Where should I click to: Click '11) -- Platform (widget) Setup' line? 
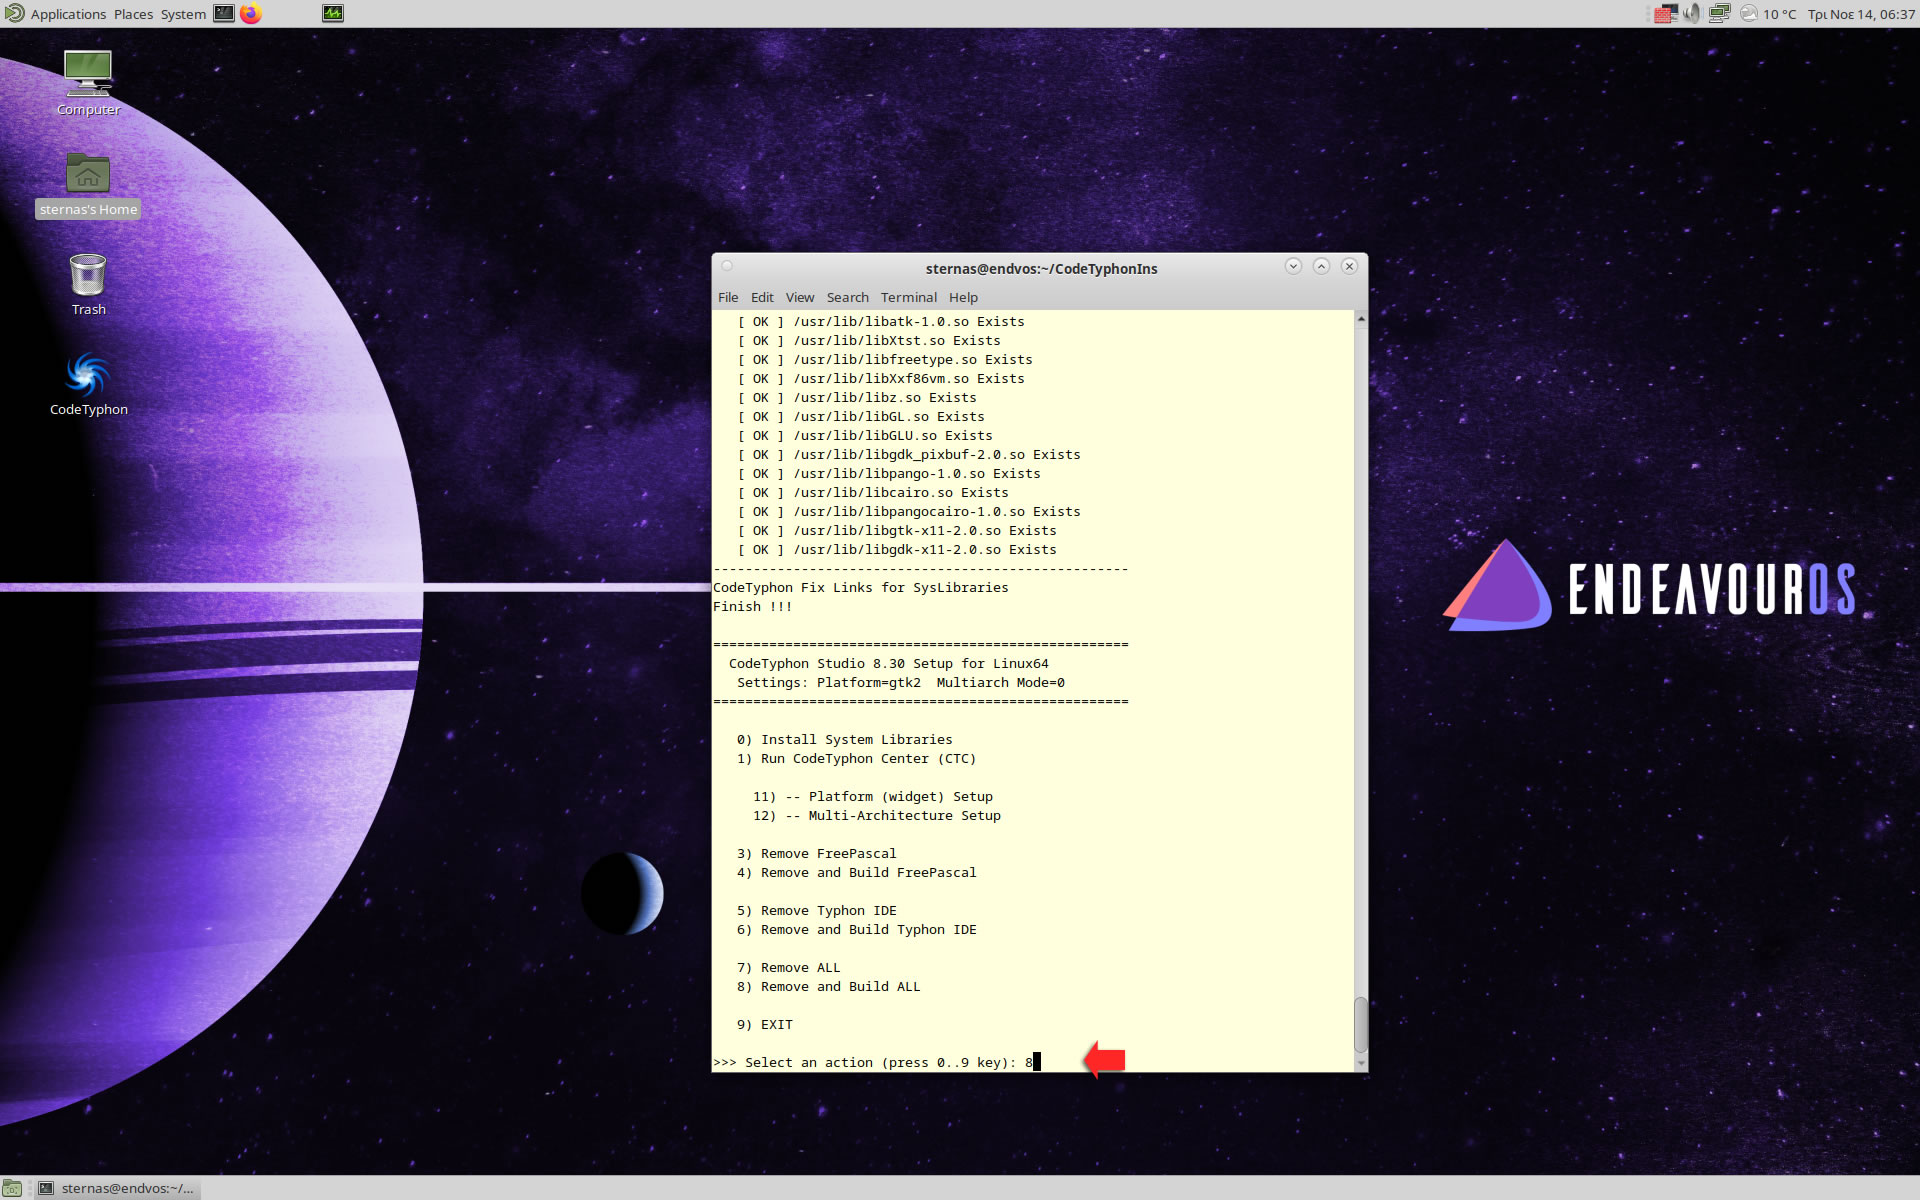tap(873, 796)
